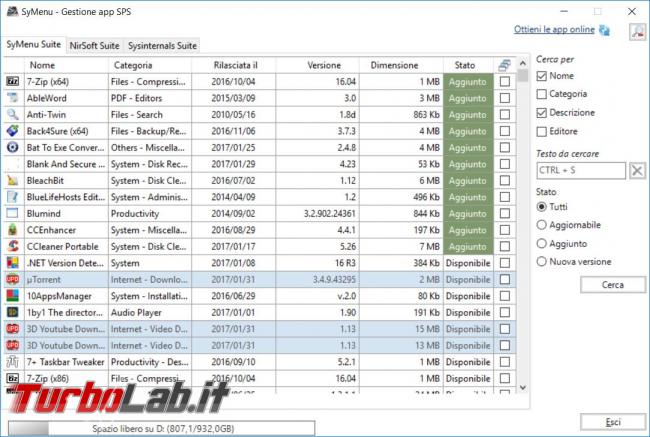Click the µTorrent UPD badge icon
This screenshot has width=650, height=437.
click(x=13, y=279)
